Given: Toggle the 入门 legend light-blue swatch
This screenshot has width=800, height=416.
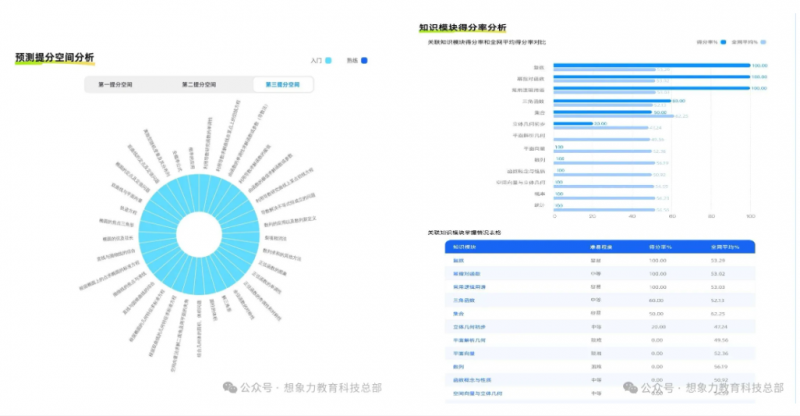Looking at the screenshot, I should pos(327,61).
